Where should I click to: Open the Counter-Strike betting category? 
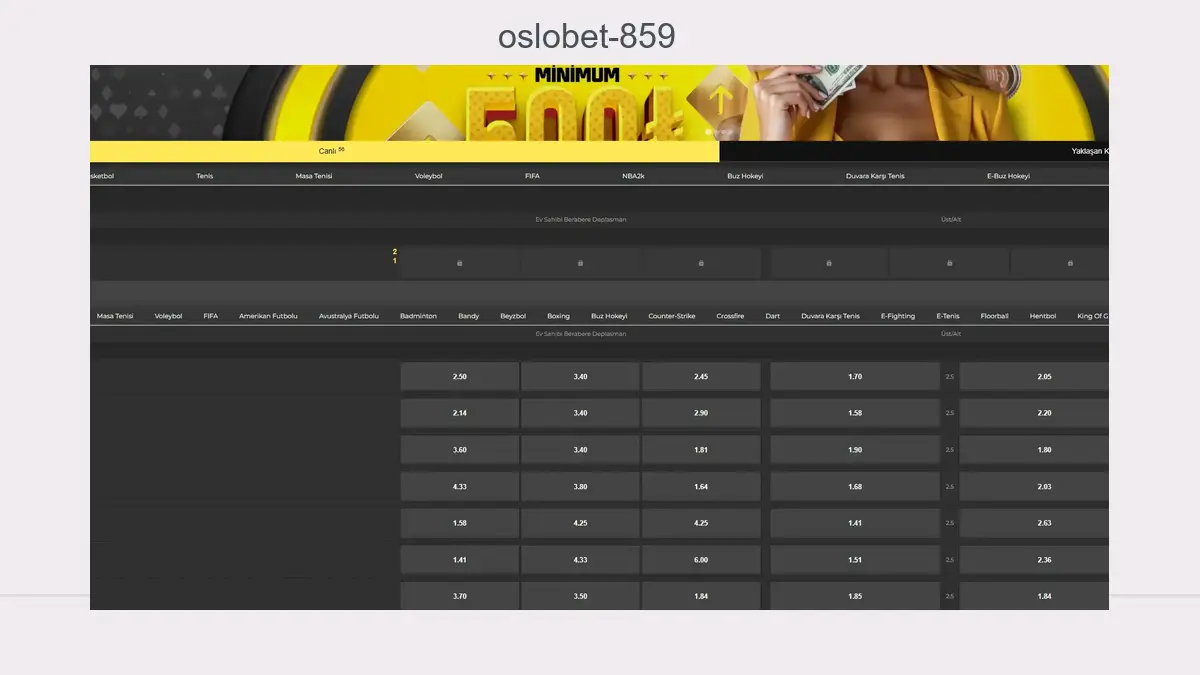pos(671,316)
